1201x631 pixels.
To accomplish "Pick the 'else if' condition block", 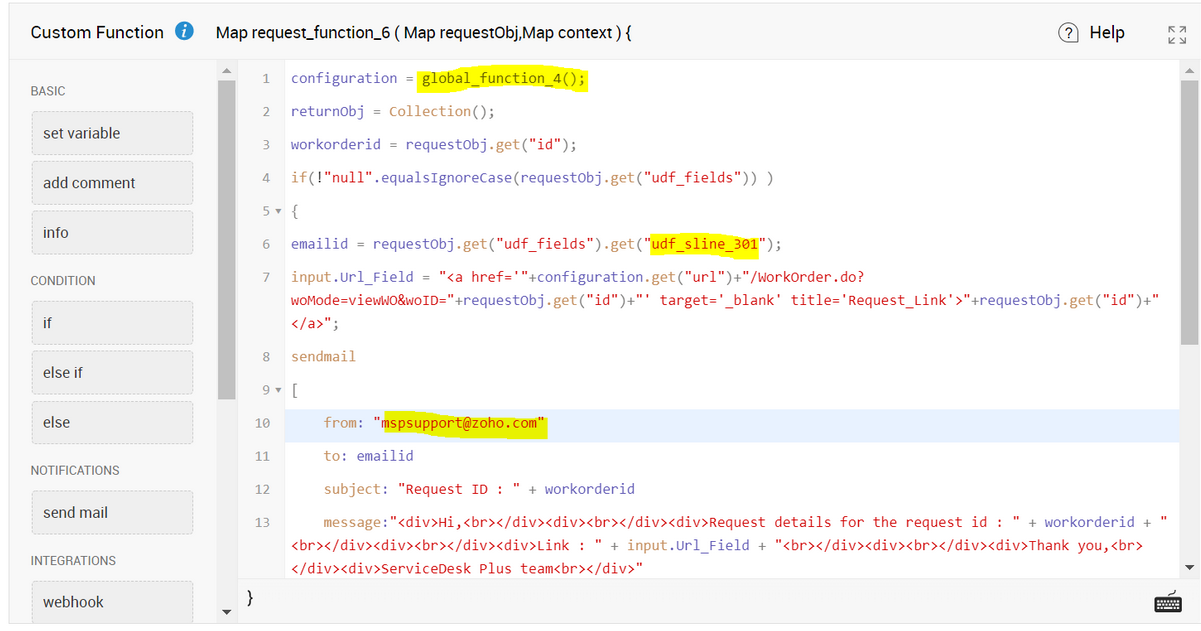I will (111, 373).
